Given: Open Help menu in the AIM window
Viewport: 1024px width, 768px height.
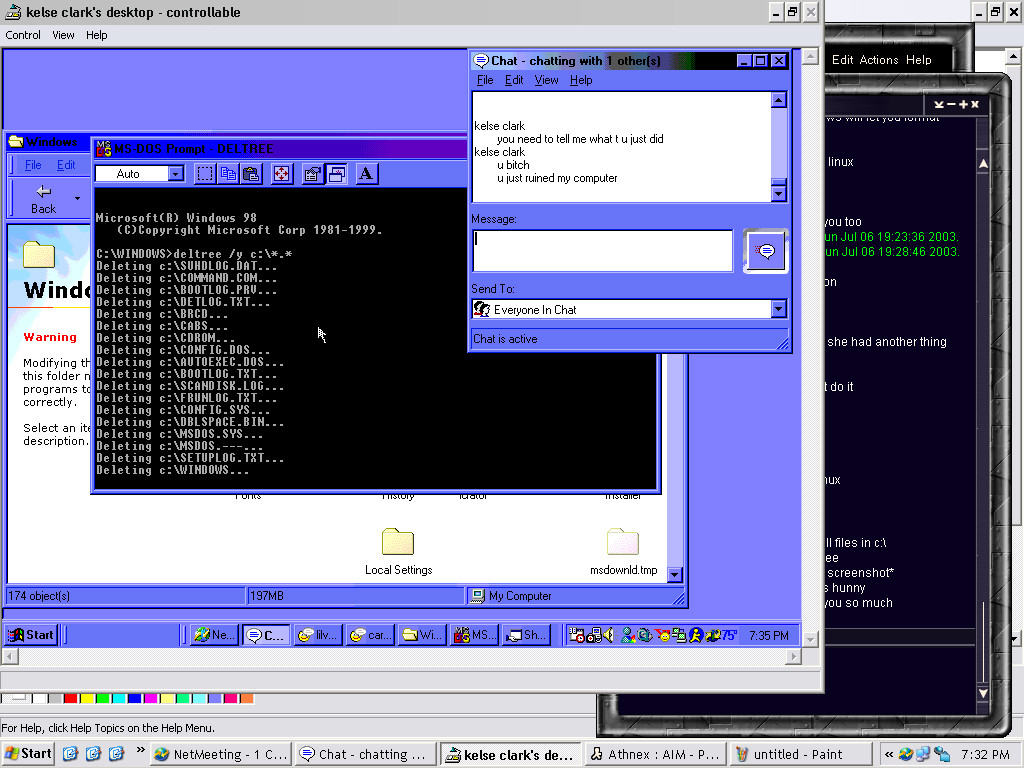Looking at the screenshot, I should coord(918,60).
